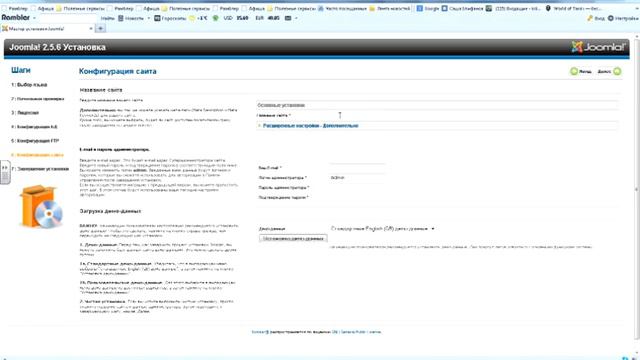Image resolution: width=640 pixels, height=360 pixels.
Task: Open a new tab with plus button
Action: [x=100, y=29]
